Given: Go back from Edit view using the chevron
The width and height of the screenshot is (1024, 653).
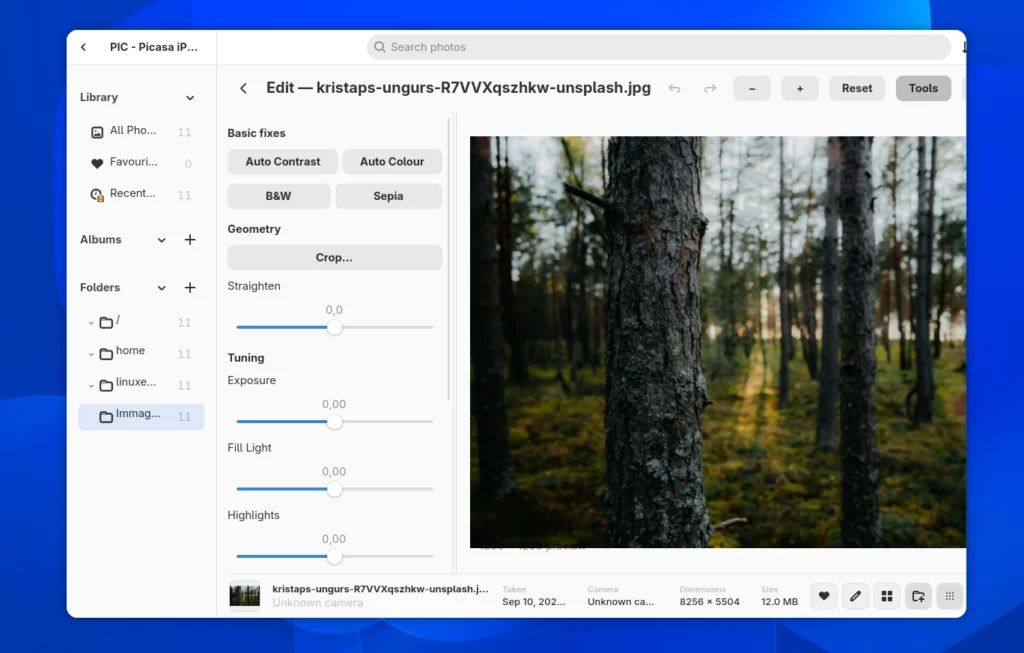Looking at the screenshot, I should click(243, 88).
